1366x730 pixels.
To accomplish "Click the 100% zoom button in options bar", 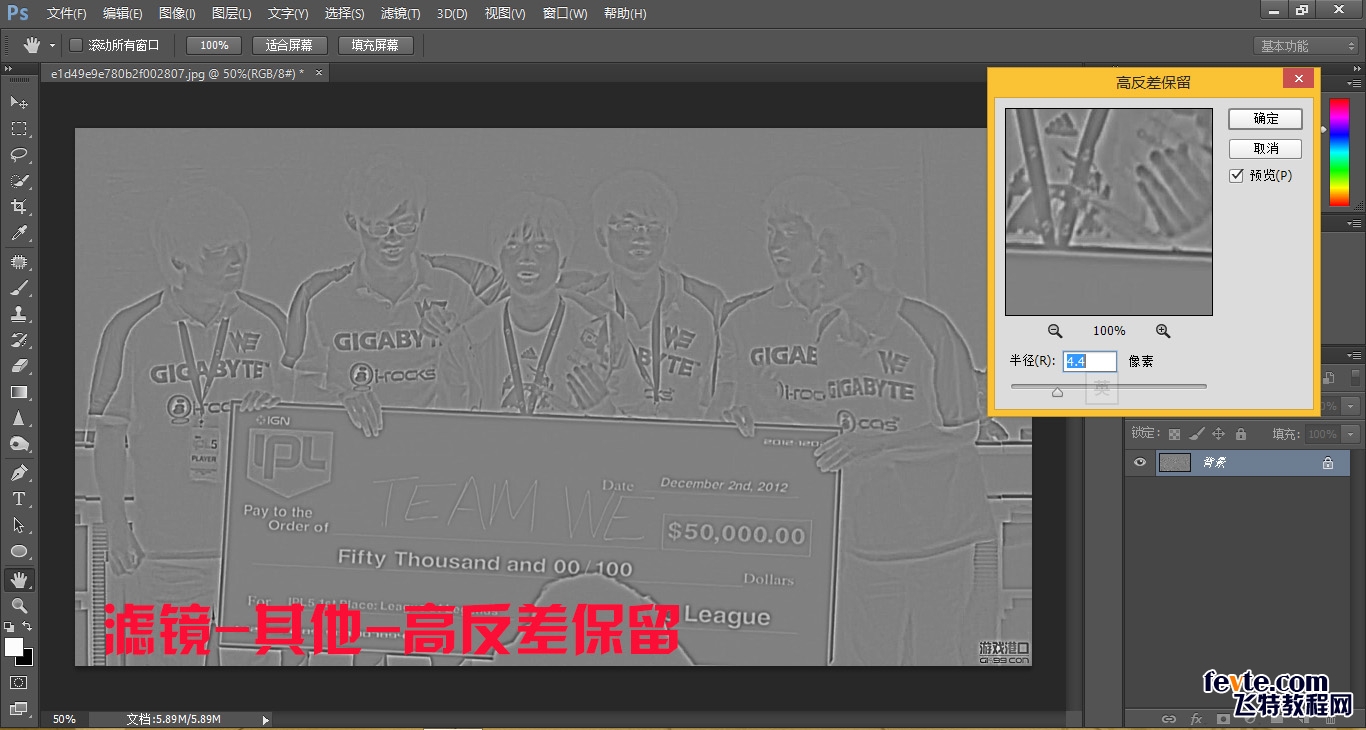I will click(214, 45).
